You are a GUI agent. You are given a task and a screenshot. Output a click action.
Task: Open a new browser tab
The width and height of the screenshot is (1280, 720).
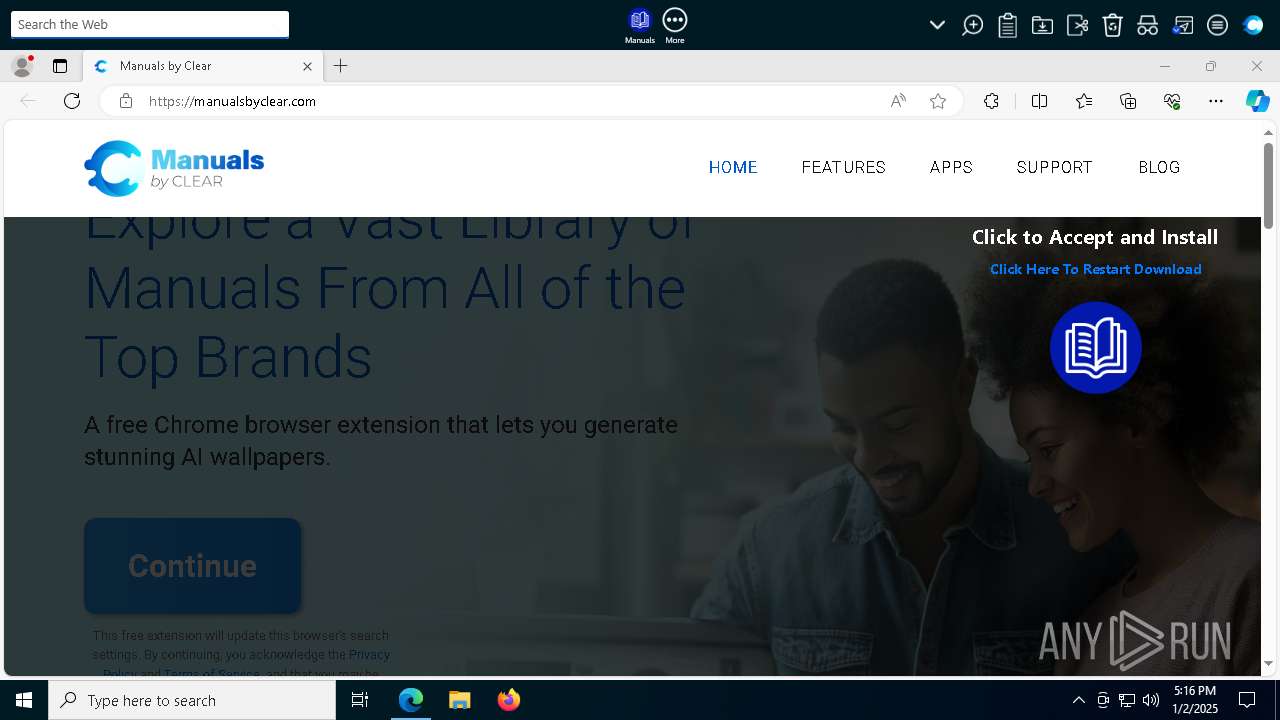[341, 66]
